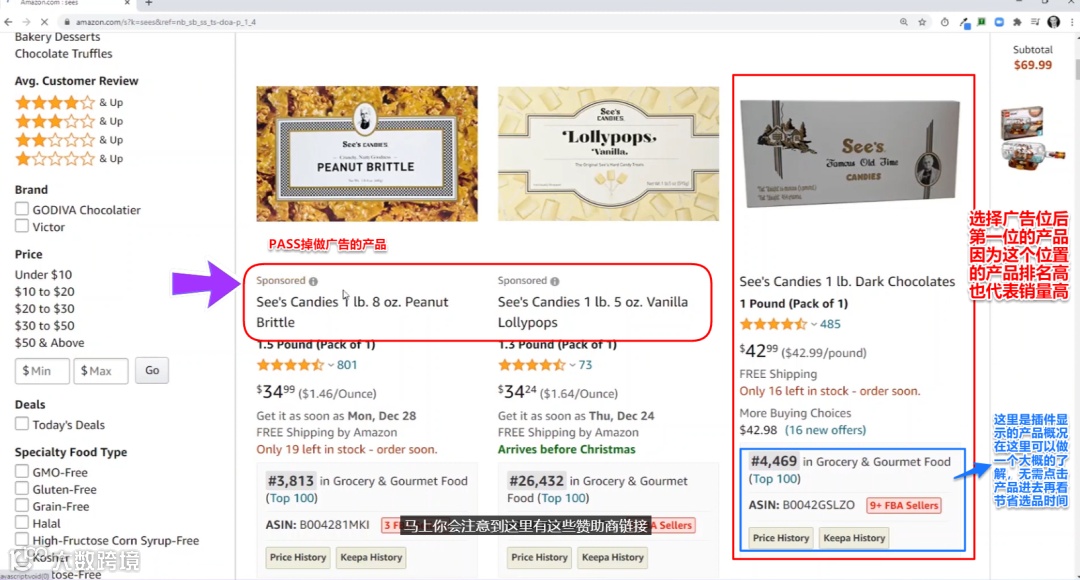The height and width of the screenshot is (580, 1080).
Task: Click the browser address bar URL
Action: click(x=166, y=22)
